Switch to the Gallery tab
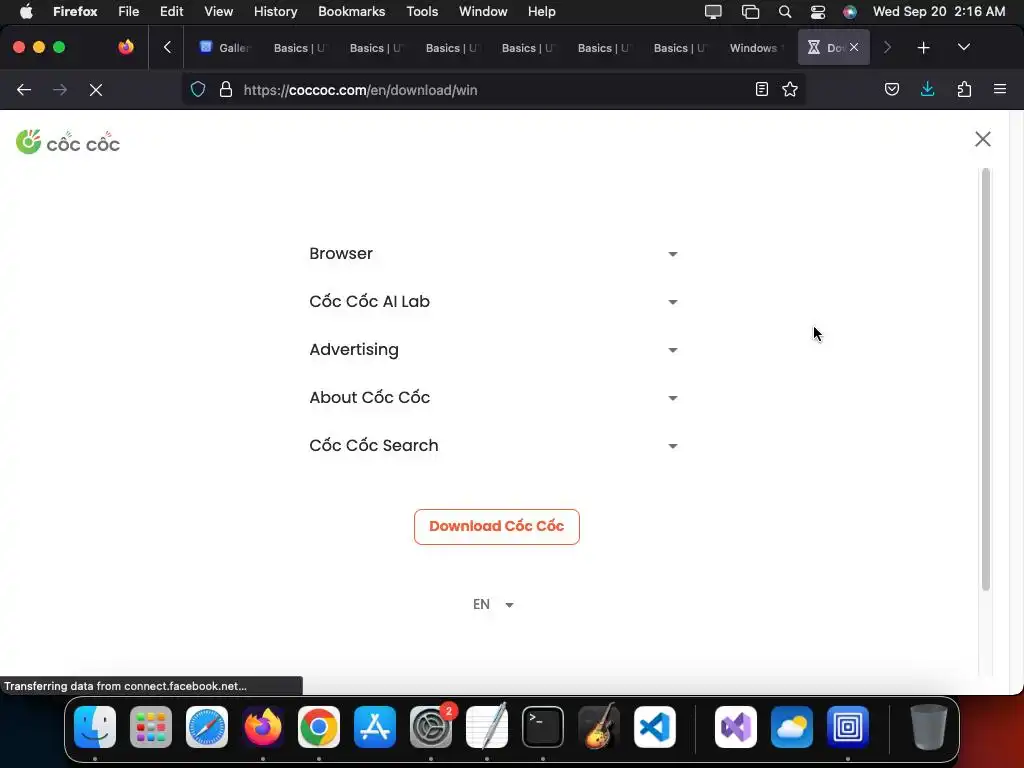 pos(224,48)
